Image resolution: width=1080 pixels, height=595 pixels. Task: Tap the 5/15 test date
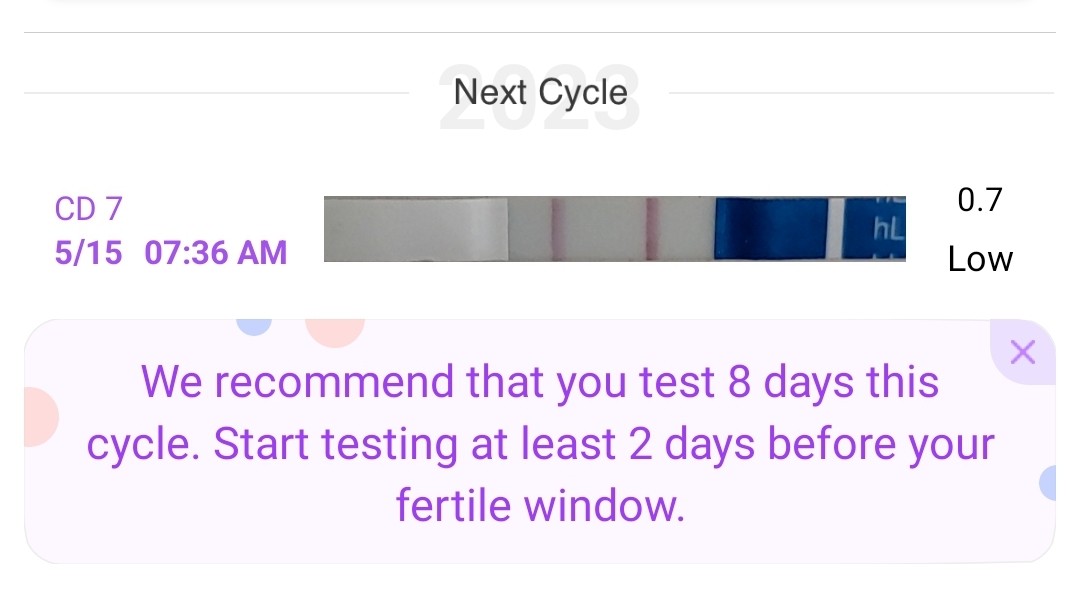(x=88, y=252)
